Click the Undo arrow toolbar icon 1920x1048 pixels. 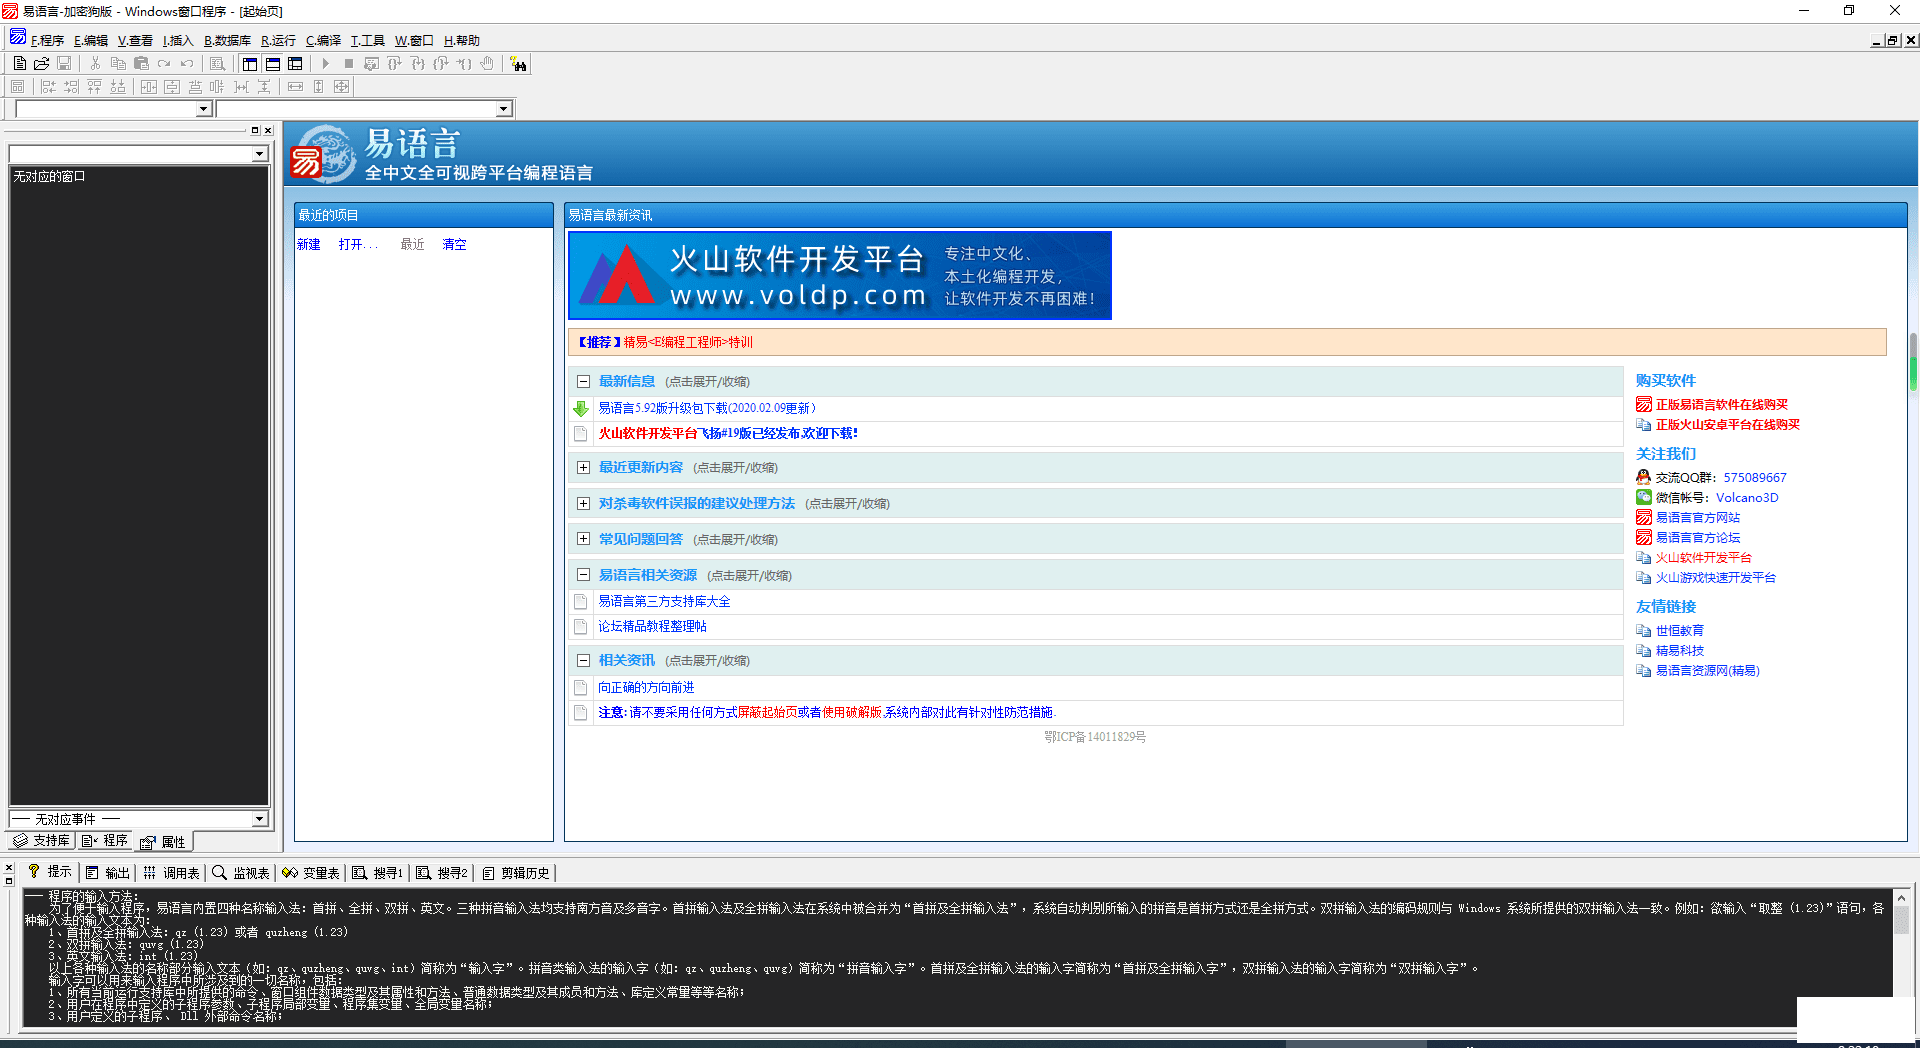(x=187, y=63)
